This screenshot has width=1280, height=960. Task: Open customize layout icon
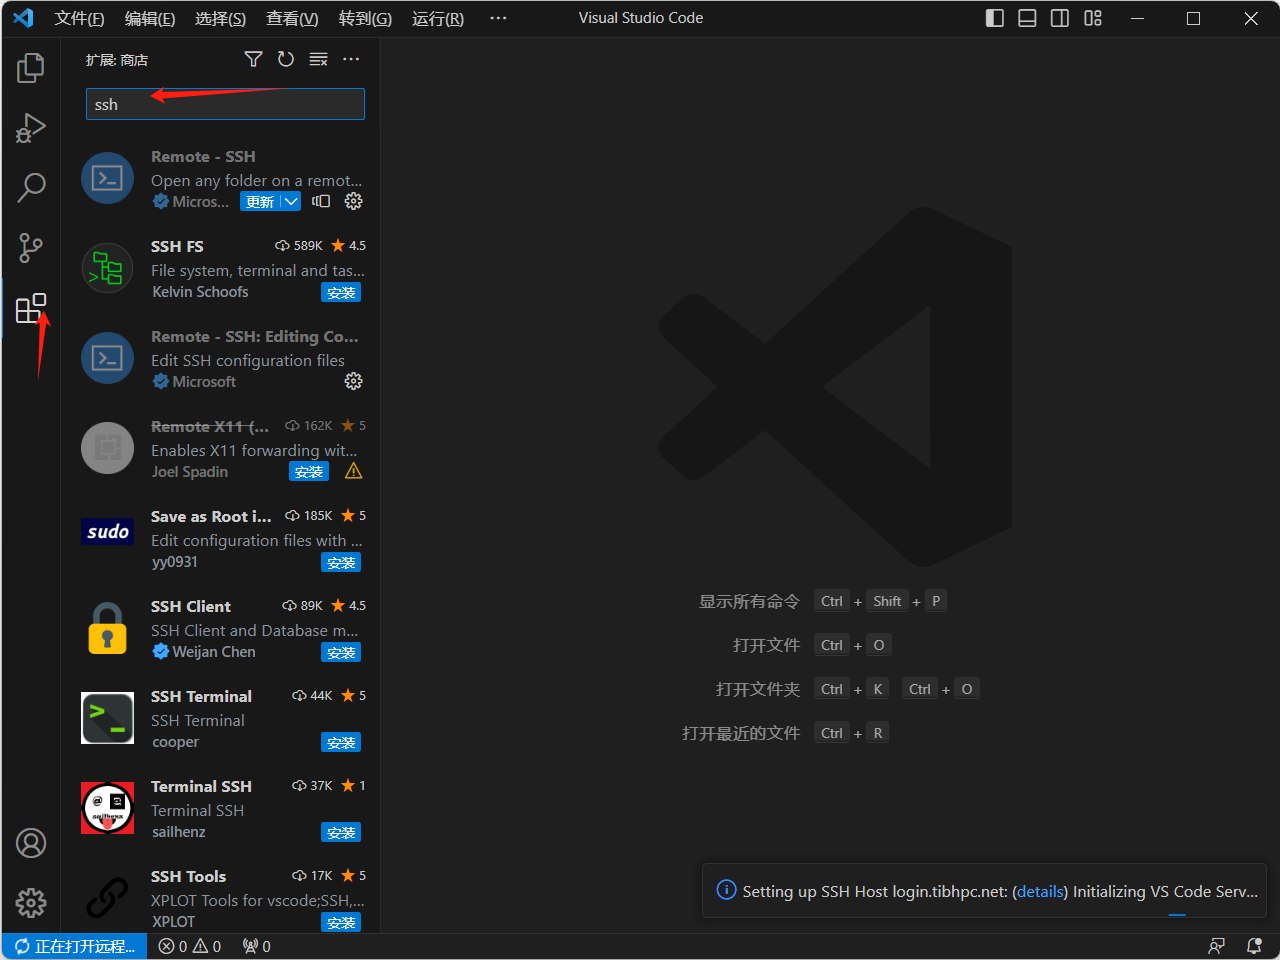pos(1093,18)
